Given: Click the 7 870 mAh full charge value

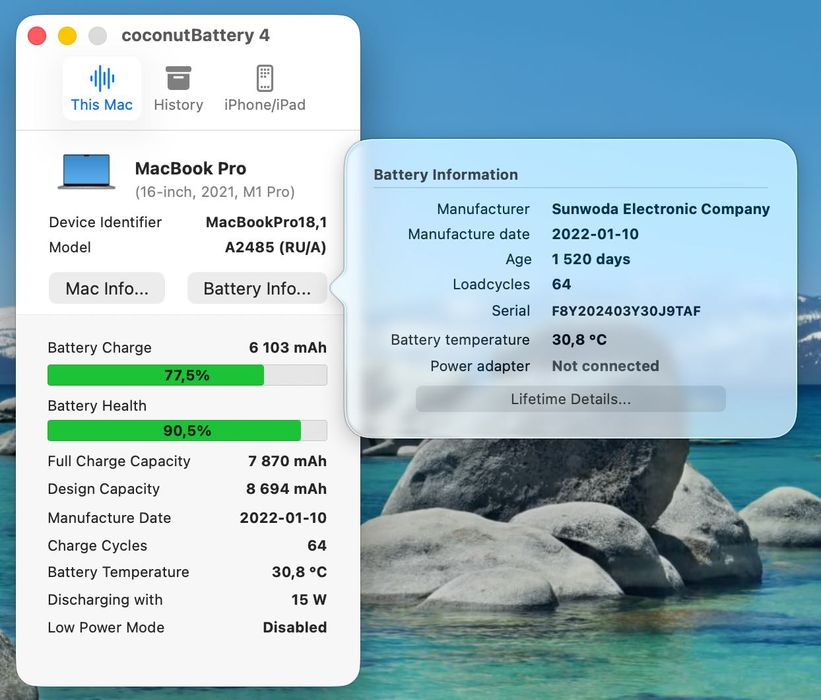Looking at the screenshot, I should [287, 461].
